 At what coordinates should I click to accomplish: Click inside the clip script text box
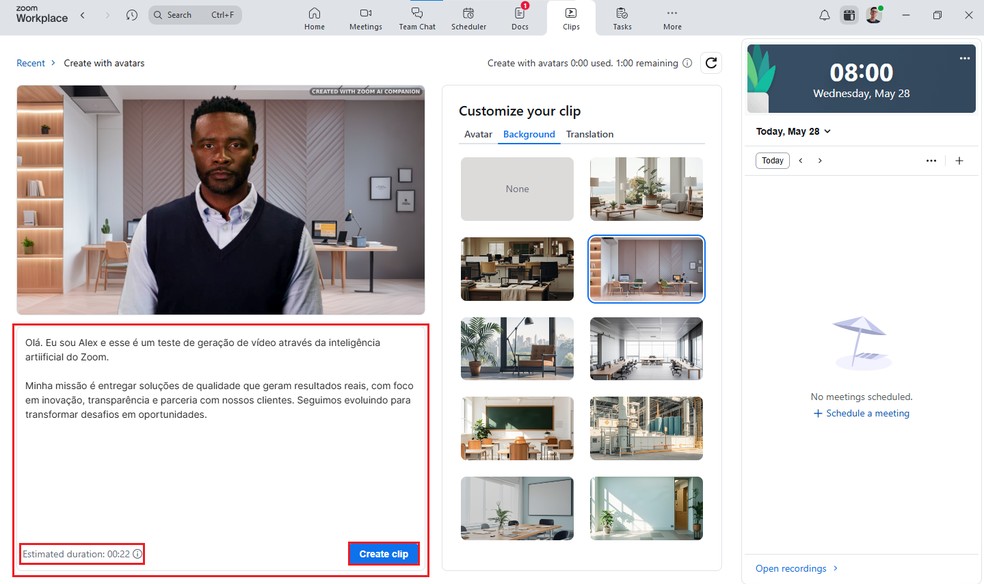click(x=220, y=460)
